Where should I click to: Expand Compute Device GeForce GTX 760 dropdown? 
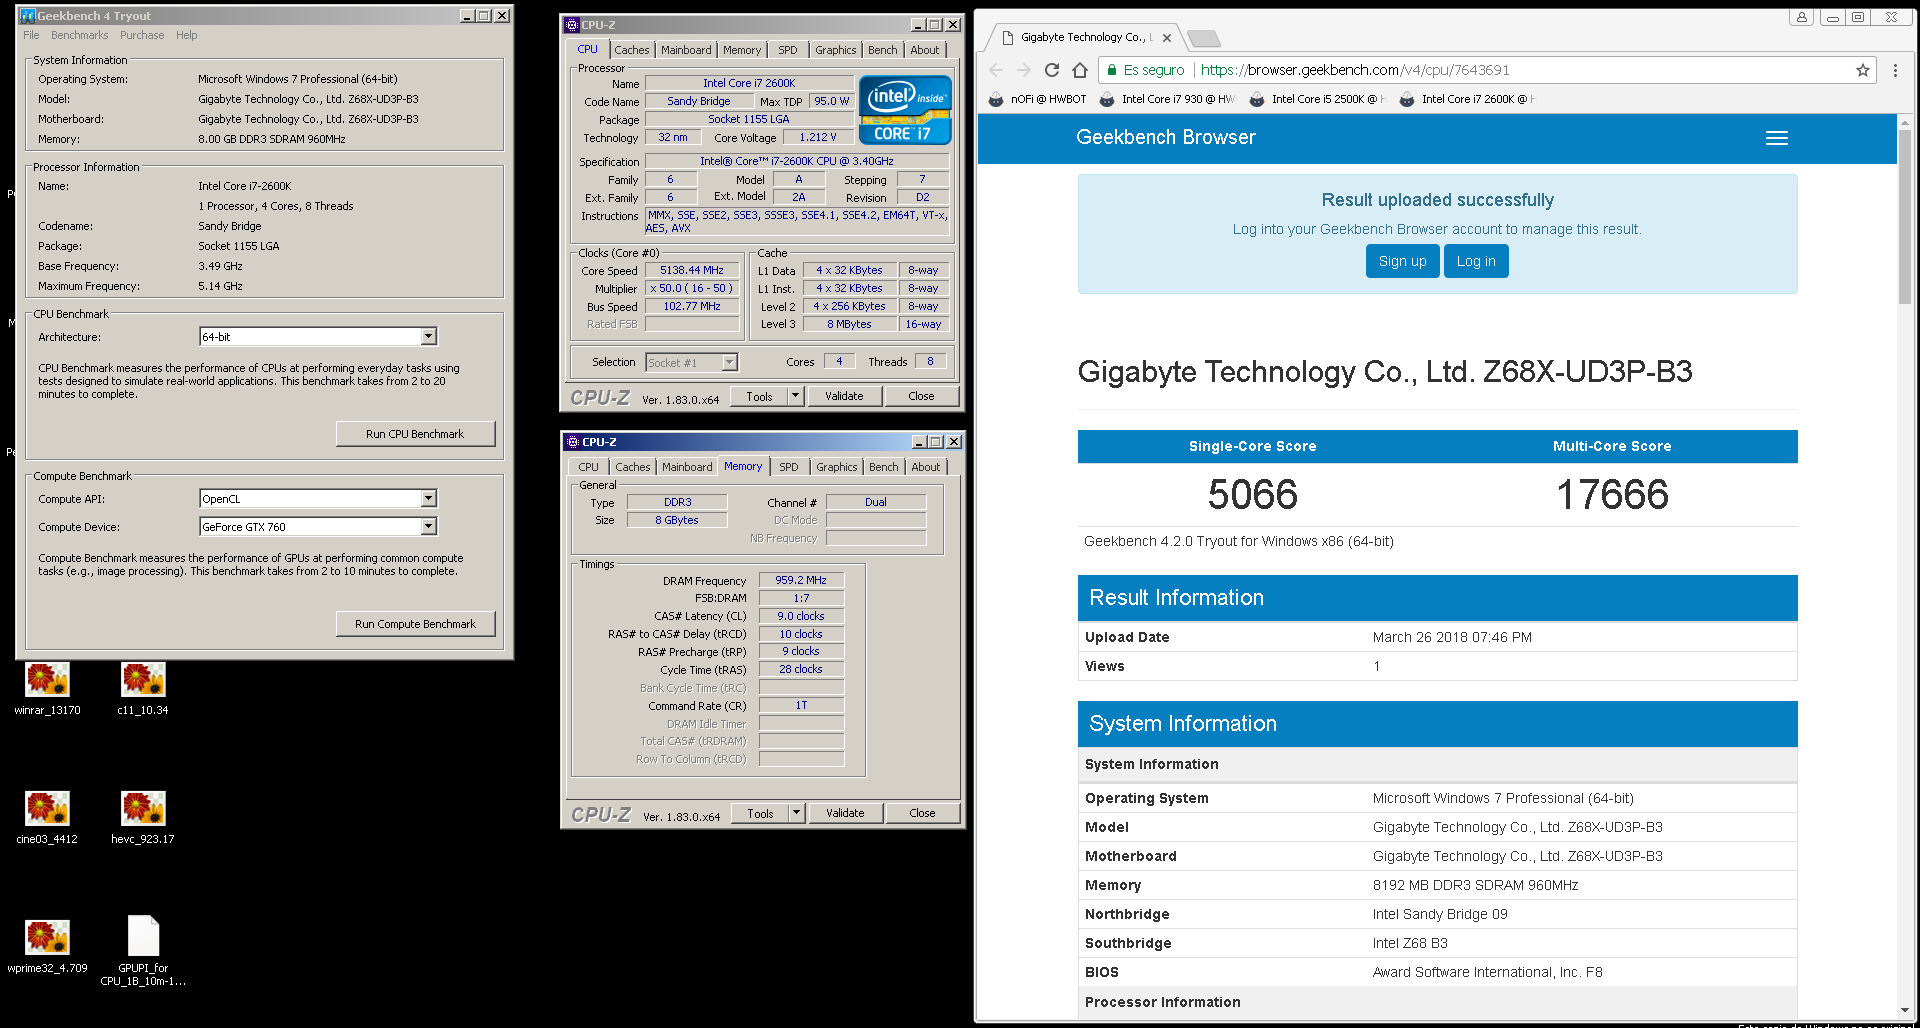428,527
